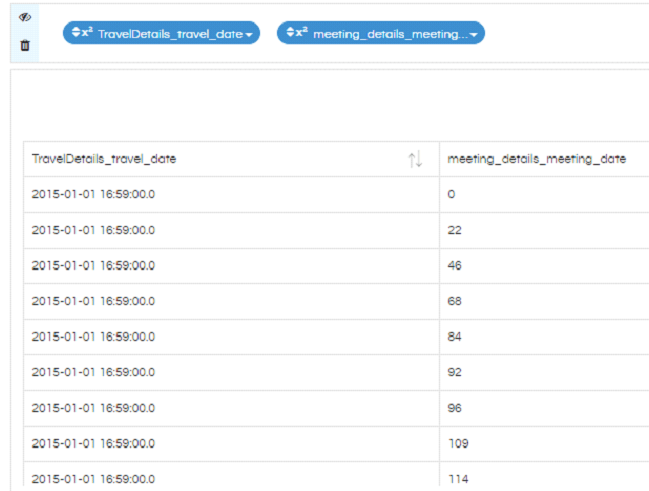649x491 pixels.
Task: Click sort icon on TravelDetails_travel_date pill
Action: 76,32
